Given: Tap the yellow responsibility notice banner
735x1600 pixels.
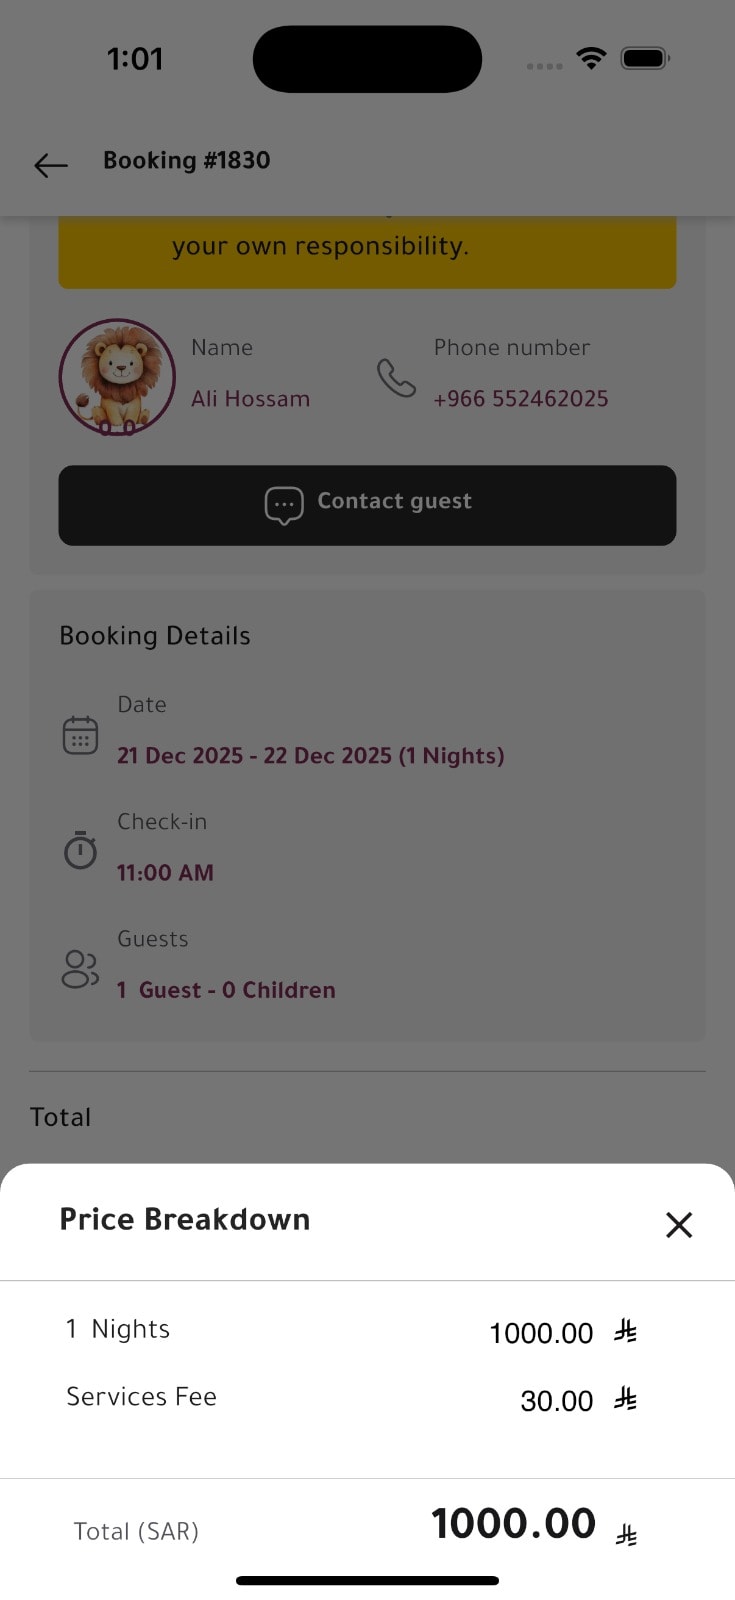Looking at the screenshot, I should [367, 252].
